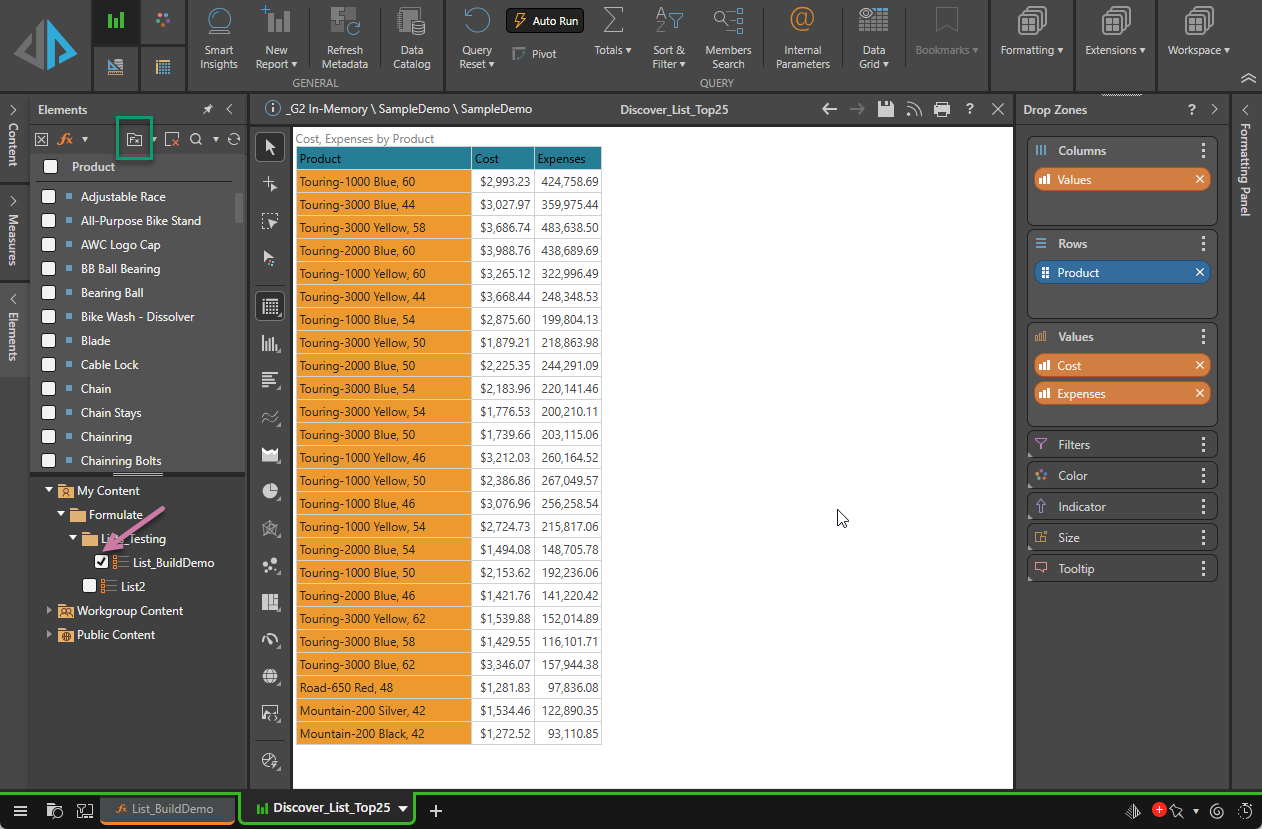Screen dimensions: 1262x829
Task: Add a new tab with the plus button
Action: point(436,810)
